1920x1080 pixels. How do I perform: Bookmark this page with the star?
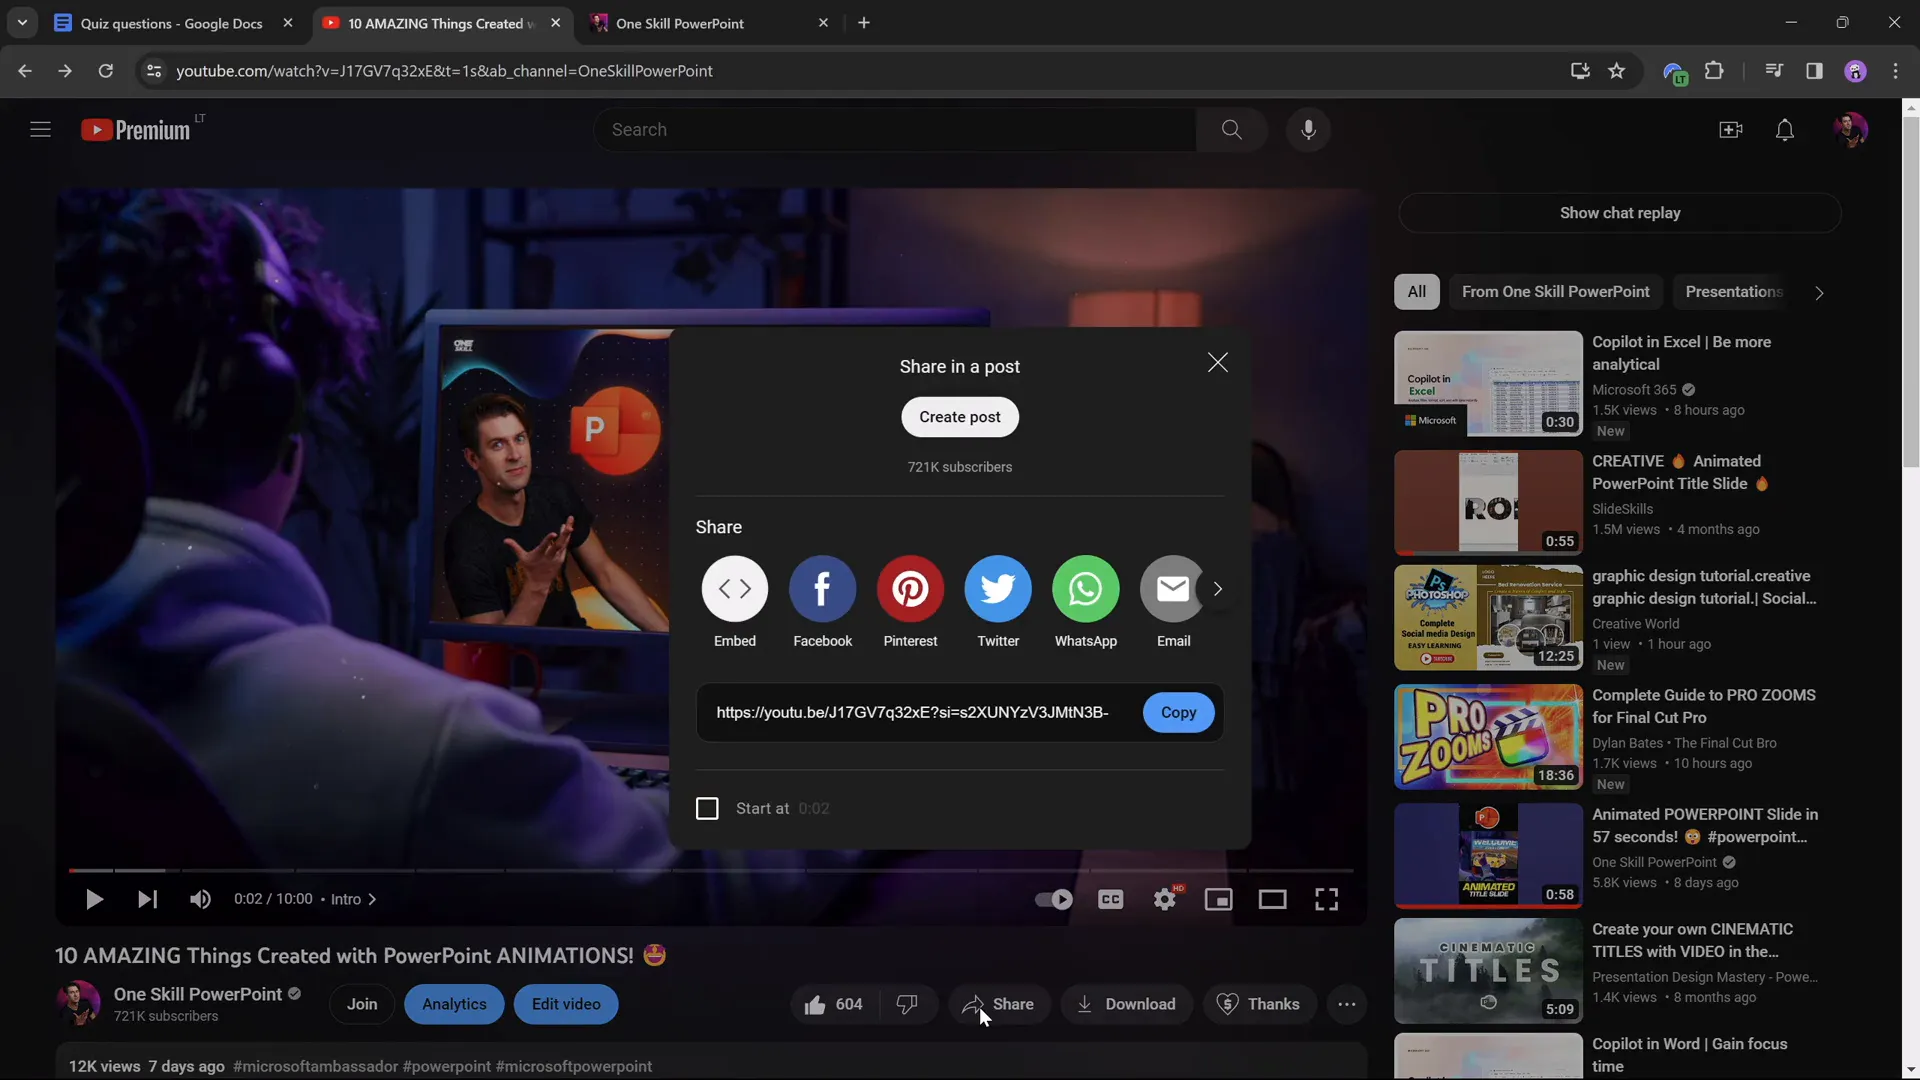(x=1616, y=71)
